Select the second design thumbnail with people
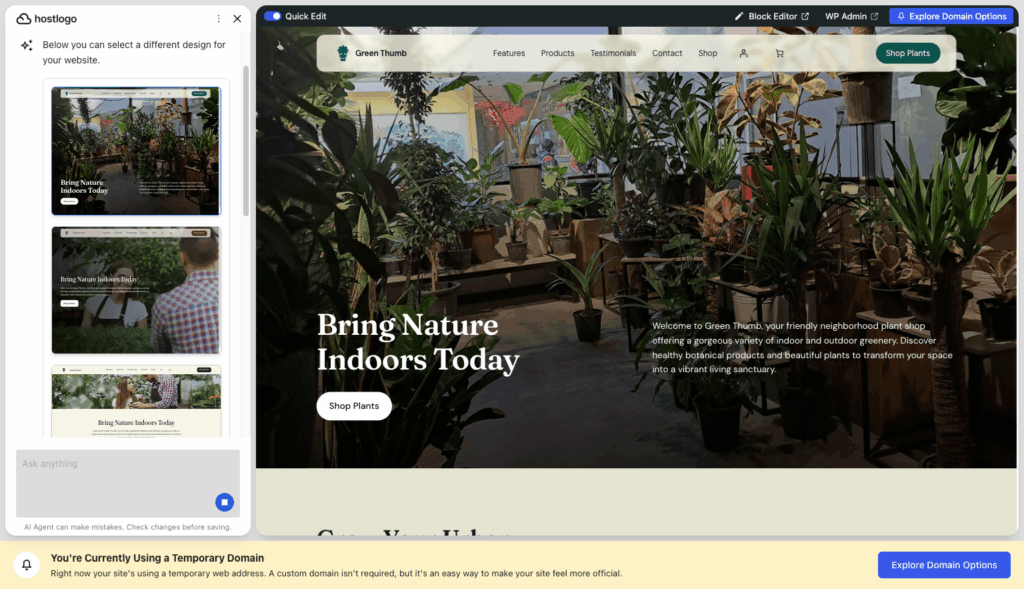This screenshot has height=589, width=1024. point(136,291)
